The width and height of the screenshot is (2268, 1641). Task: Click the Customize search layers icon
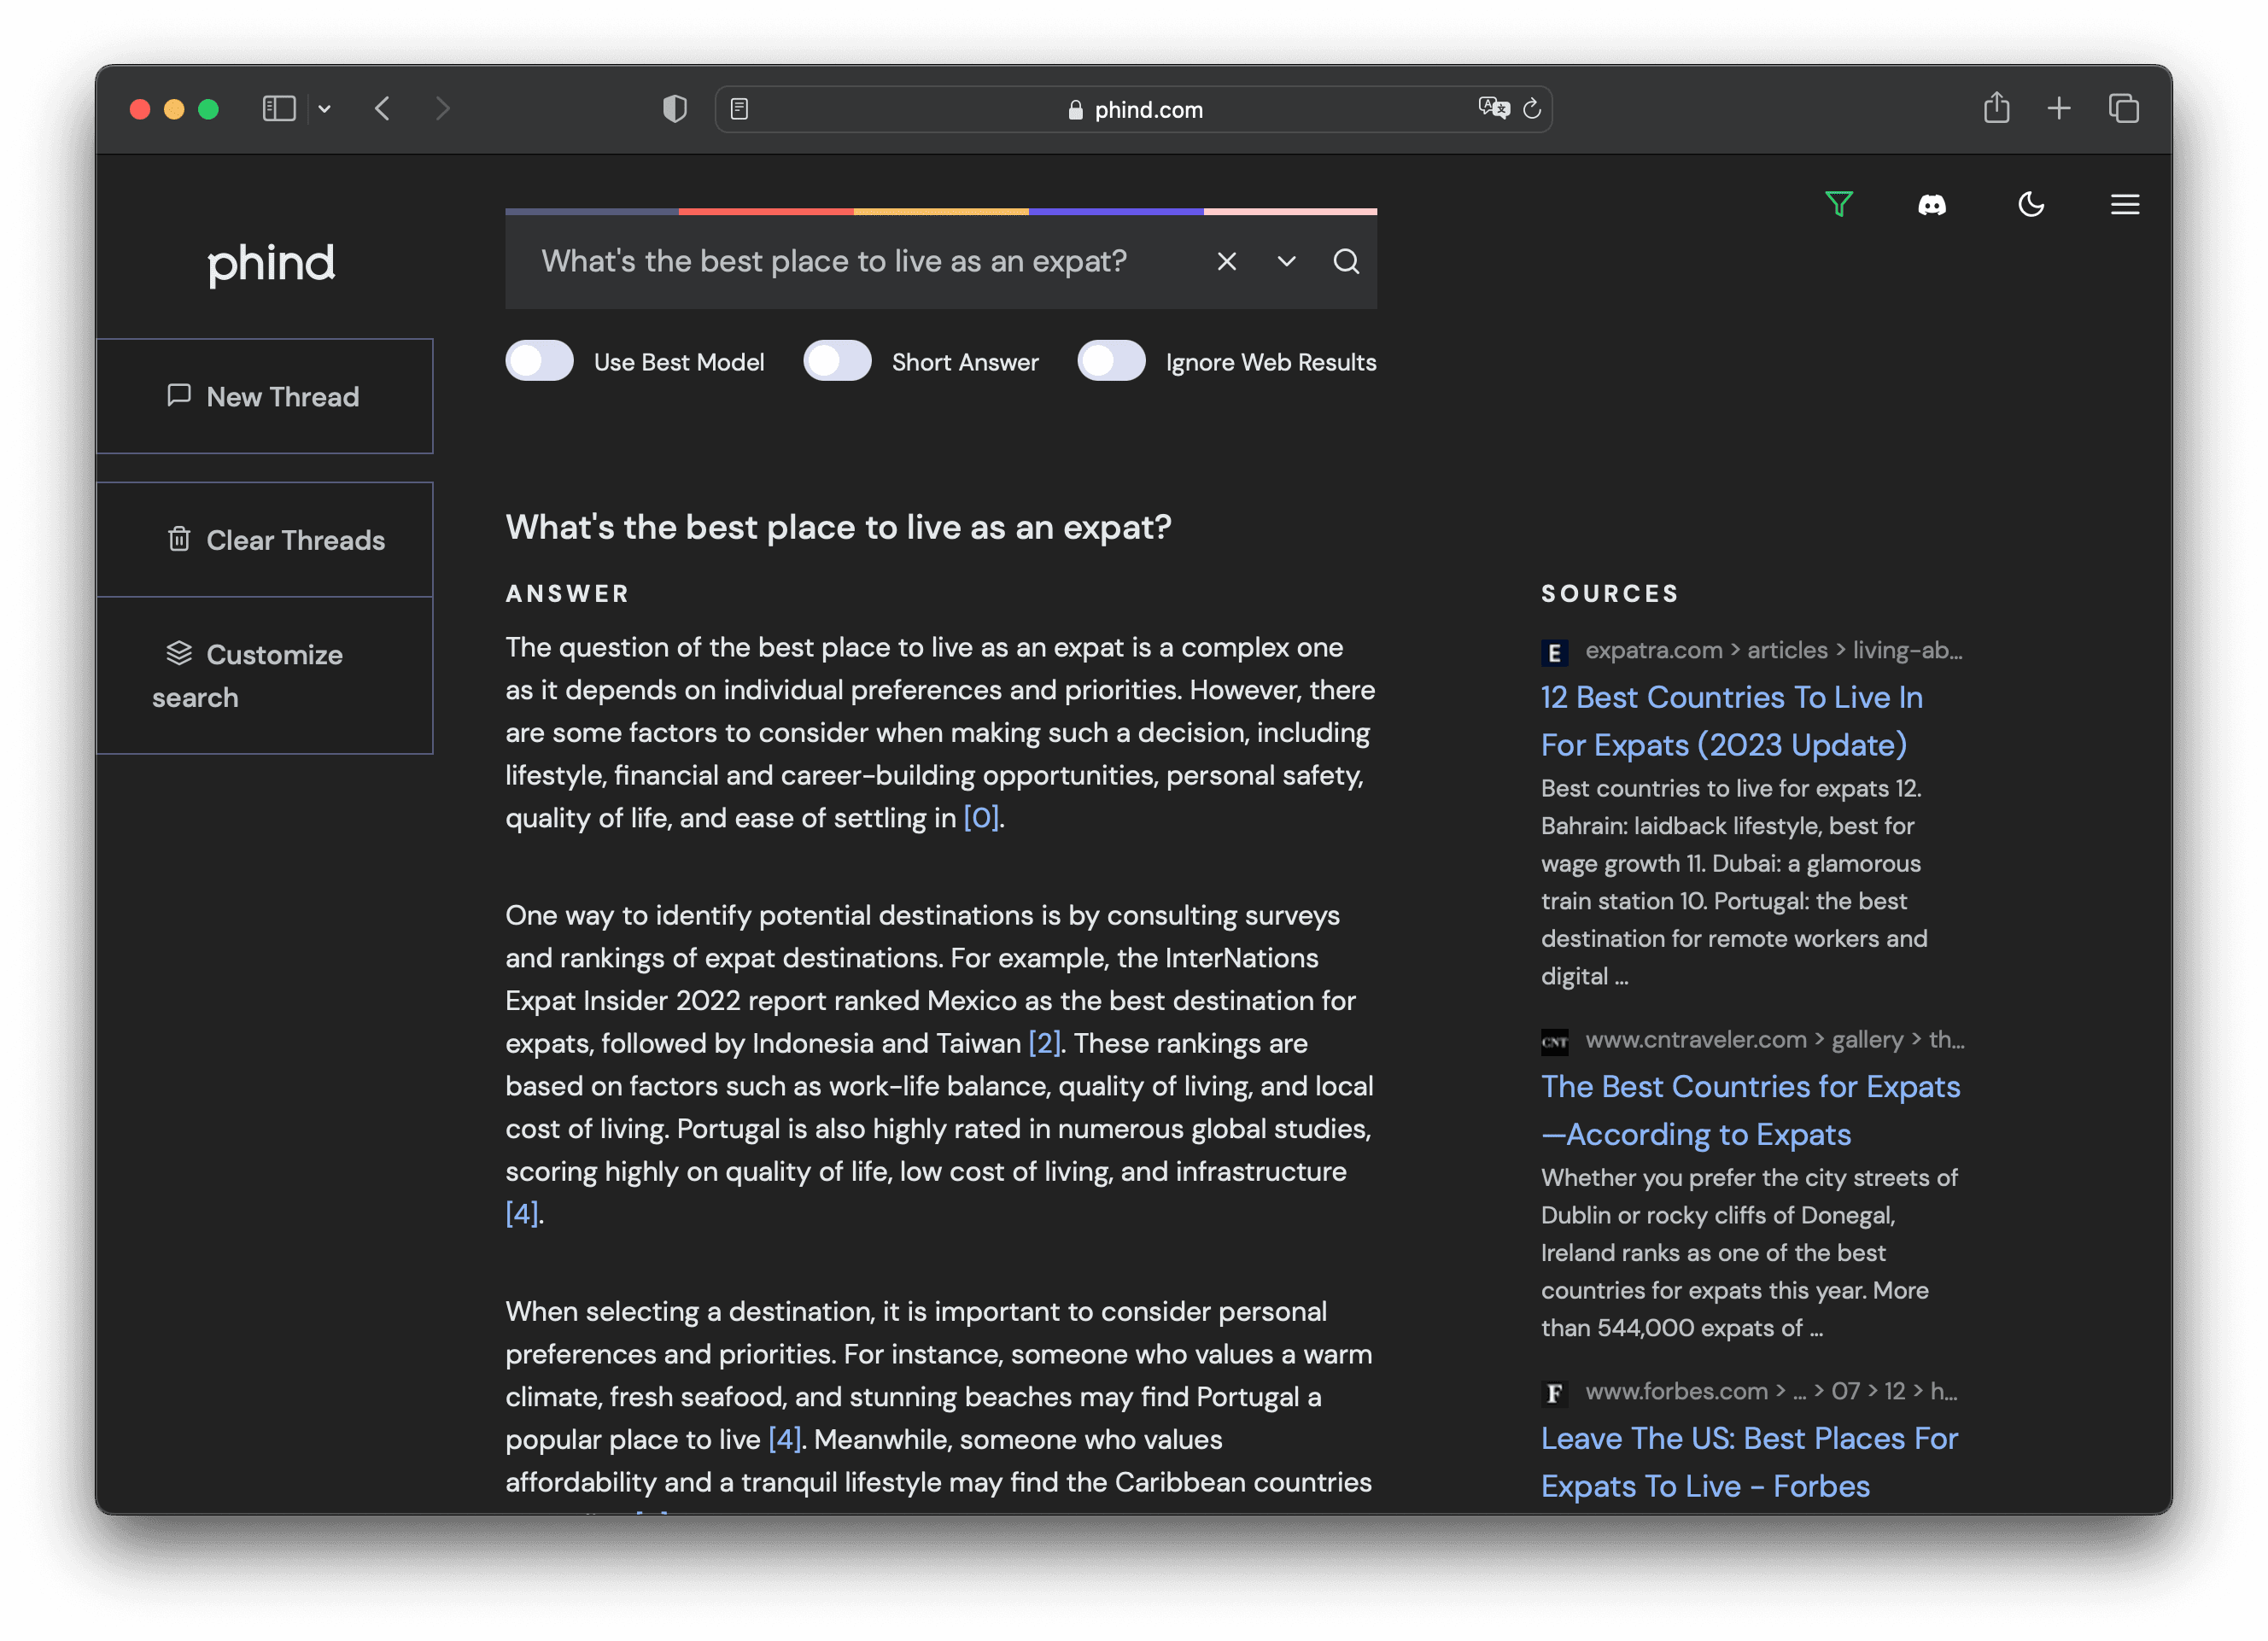coord(179,653)
